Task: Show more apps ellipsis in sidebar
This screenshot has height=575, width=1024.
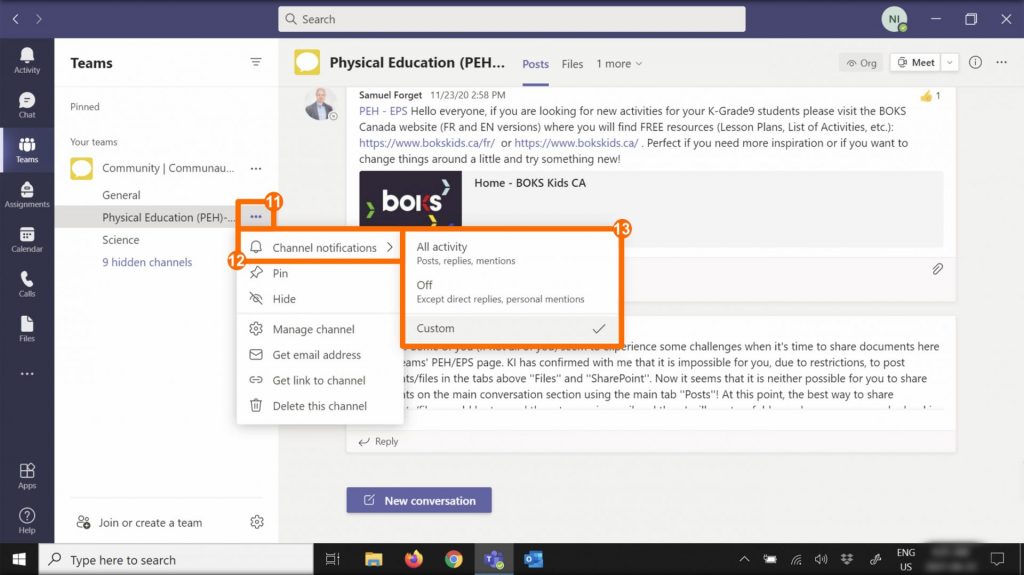Action: point(27,374)
